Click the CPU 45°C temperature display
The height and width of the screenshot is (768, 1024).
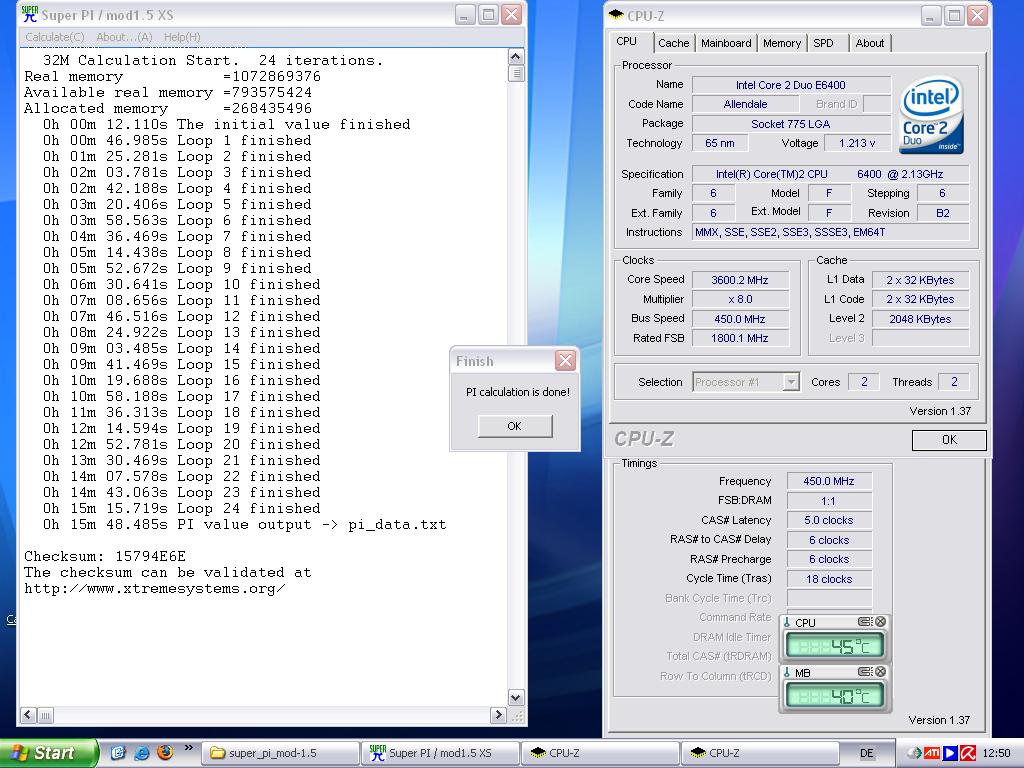pyautogui.click(x=835, y=646)
